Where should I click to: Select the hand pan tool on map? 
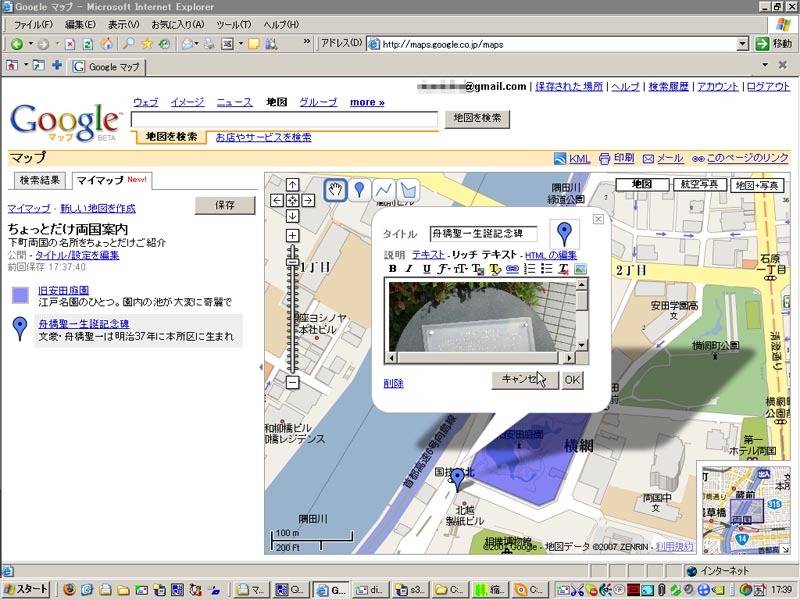tap(335, 190)
